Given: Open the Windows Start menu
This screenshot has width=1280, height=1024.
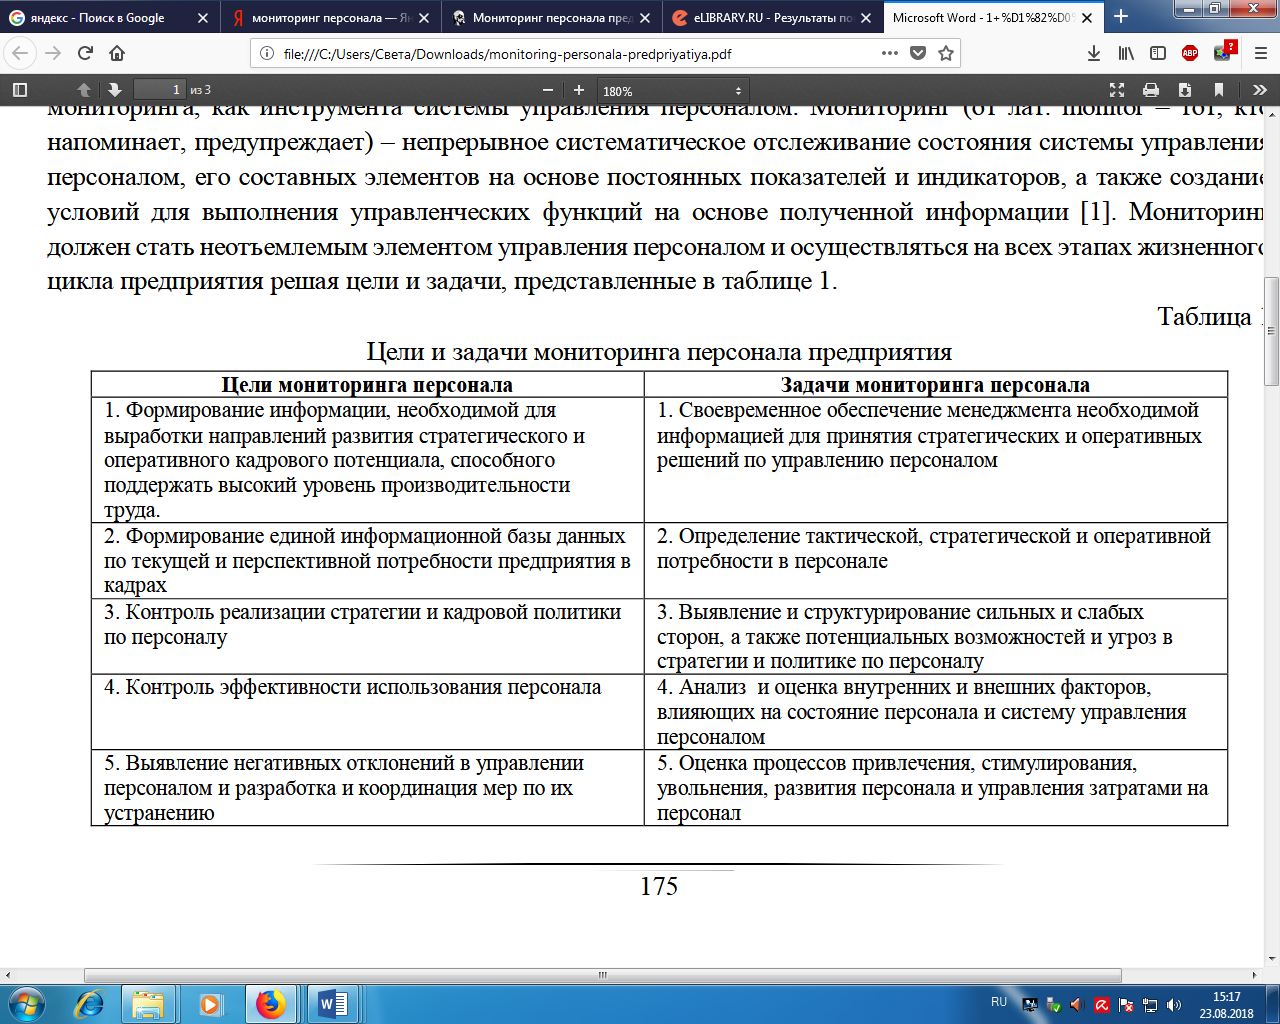Looking at the screenshot, I should coord(27,1004).
